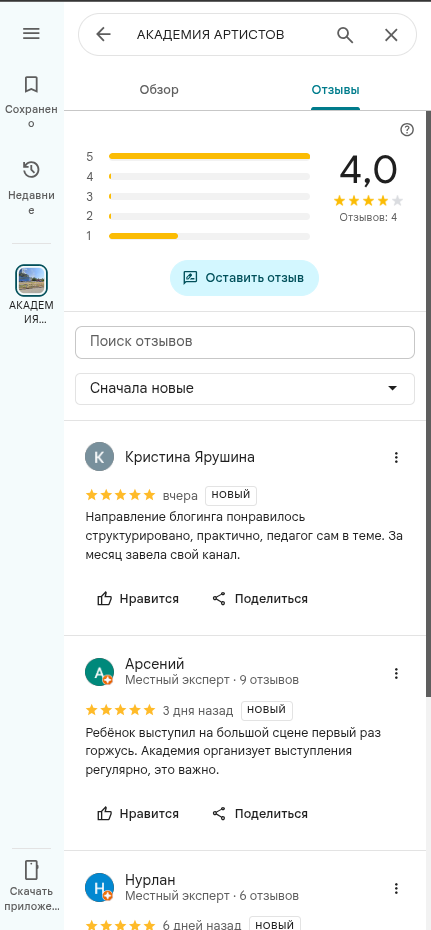This screenshot has height=930, width=431.
Task: Focus the Поиск отзывов input field
Action: pos(245,342)
